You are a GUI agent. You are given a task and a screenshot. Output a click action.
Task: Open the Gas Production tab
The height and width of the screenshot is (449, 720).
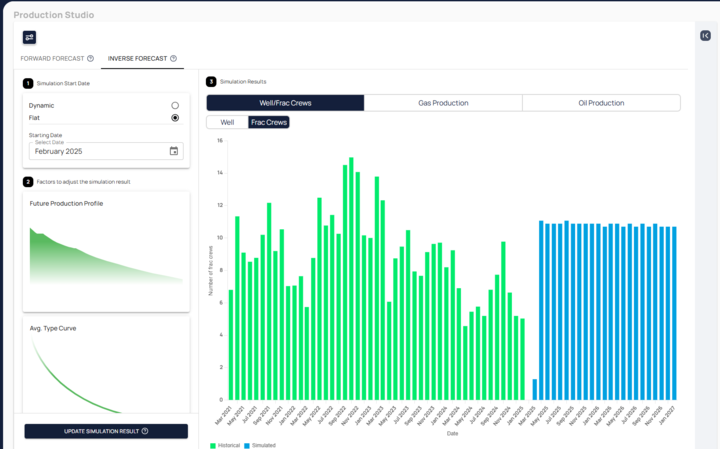point(443,103)
